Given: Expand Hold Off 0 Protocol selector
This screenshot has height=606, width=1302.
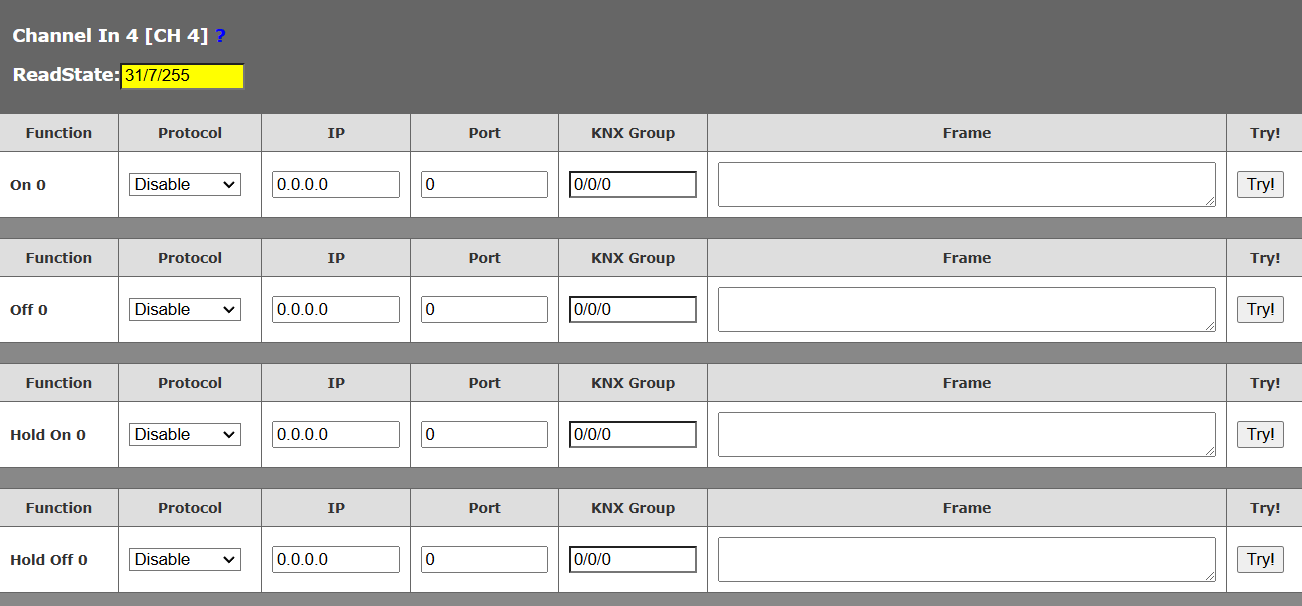Looking at the screenshot, I should (x=185, y=559).
